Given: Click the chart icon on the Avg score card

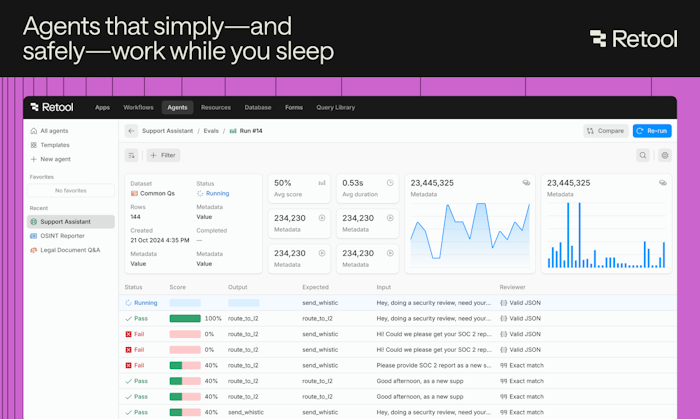Looking at the screenshot, I should tap(322, 183).
